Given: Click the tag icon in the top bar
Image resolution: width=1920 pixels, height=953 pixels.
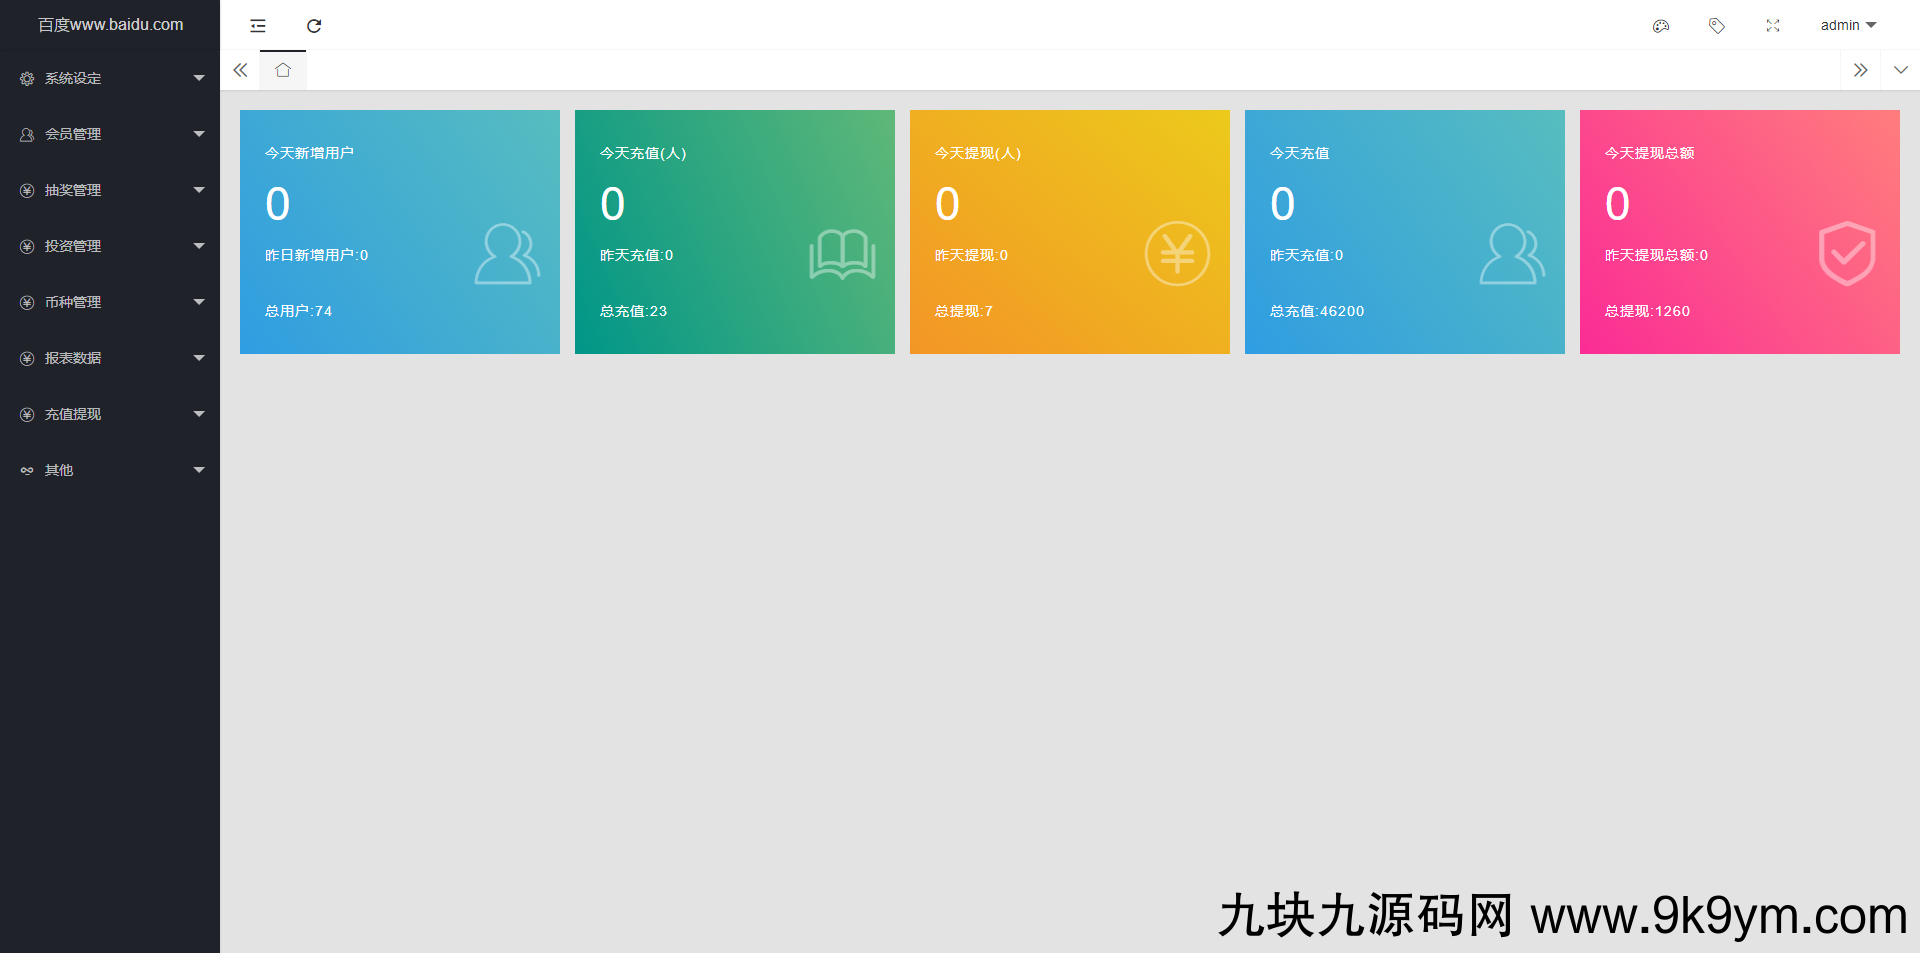Looking at the screenshot, I should point(1717,25).
